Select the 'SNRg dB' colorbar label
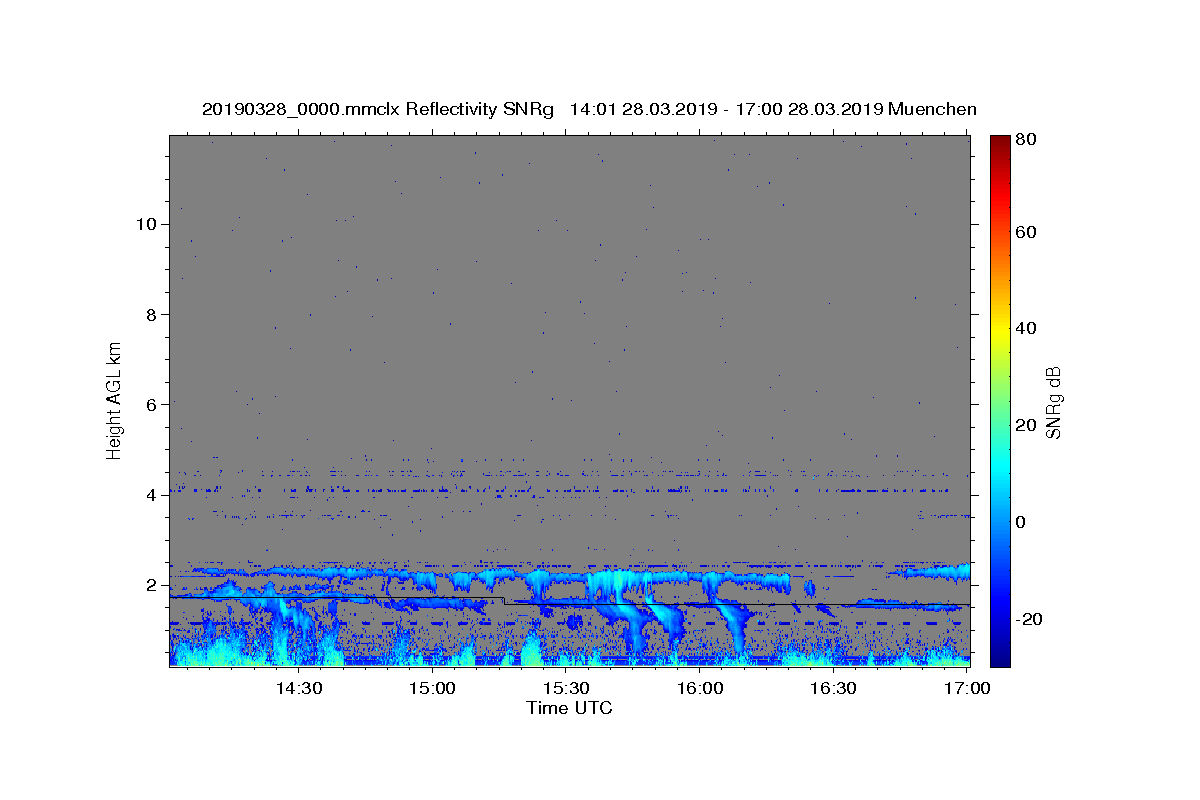The image size is (1200, 800). [1053, 401]
